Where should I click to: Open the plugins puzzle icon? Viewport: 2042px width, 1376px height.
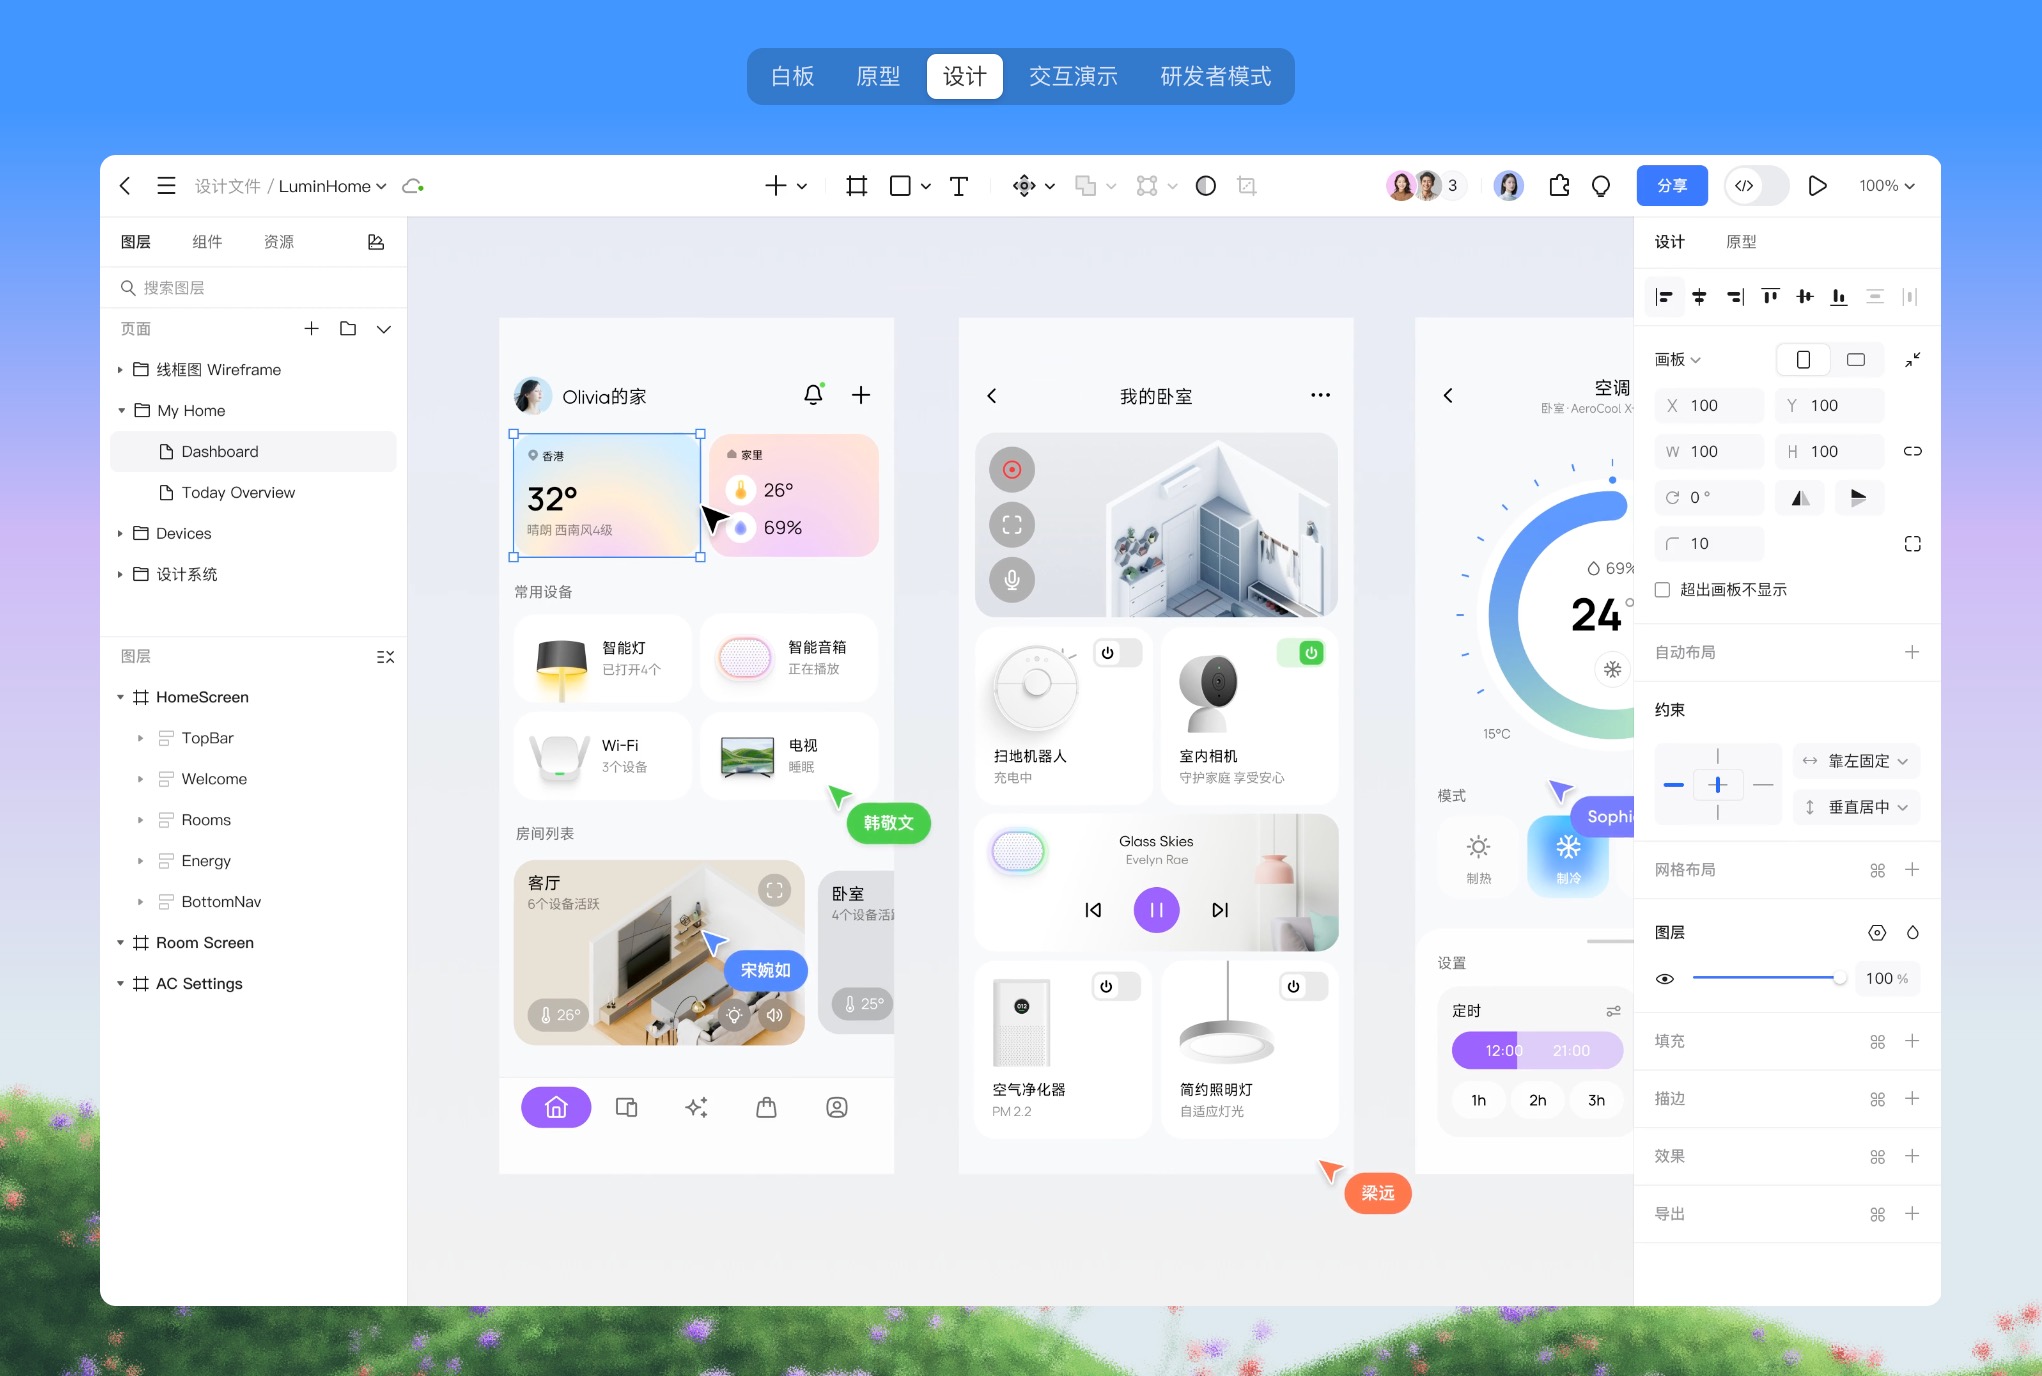[1559, 186]
